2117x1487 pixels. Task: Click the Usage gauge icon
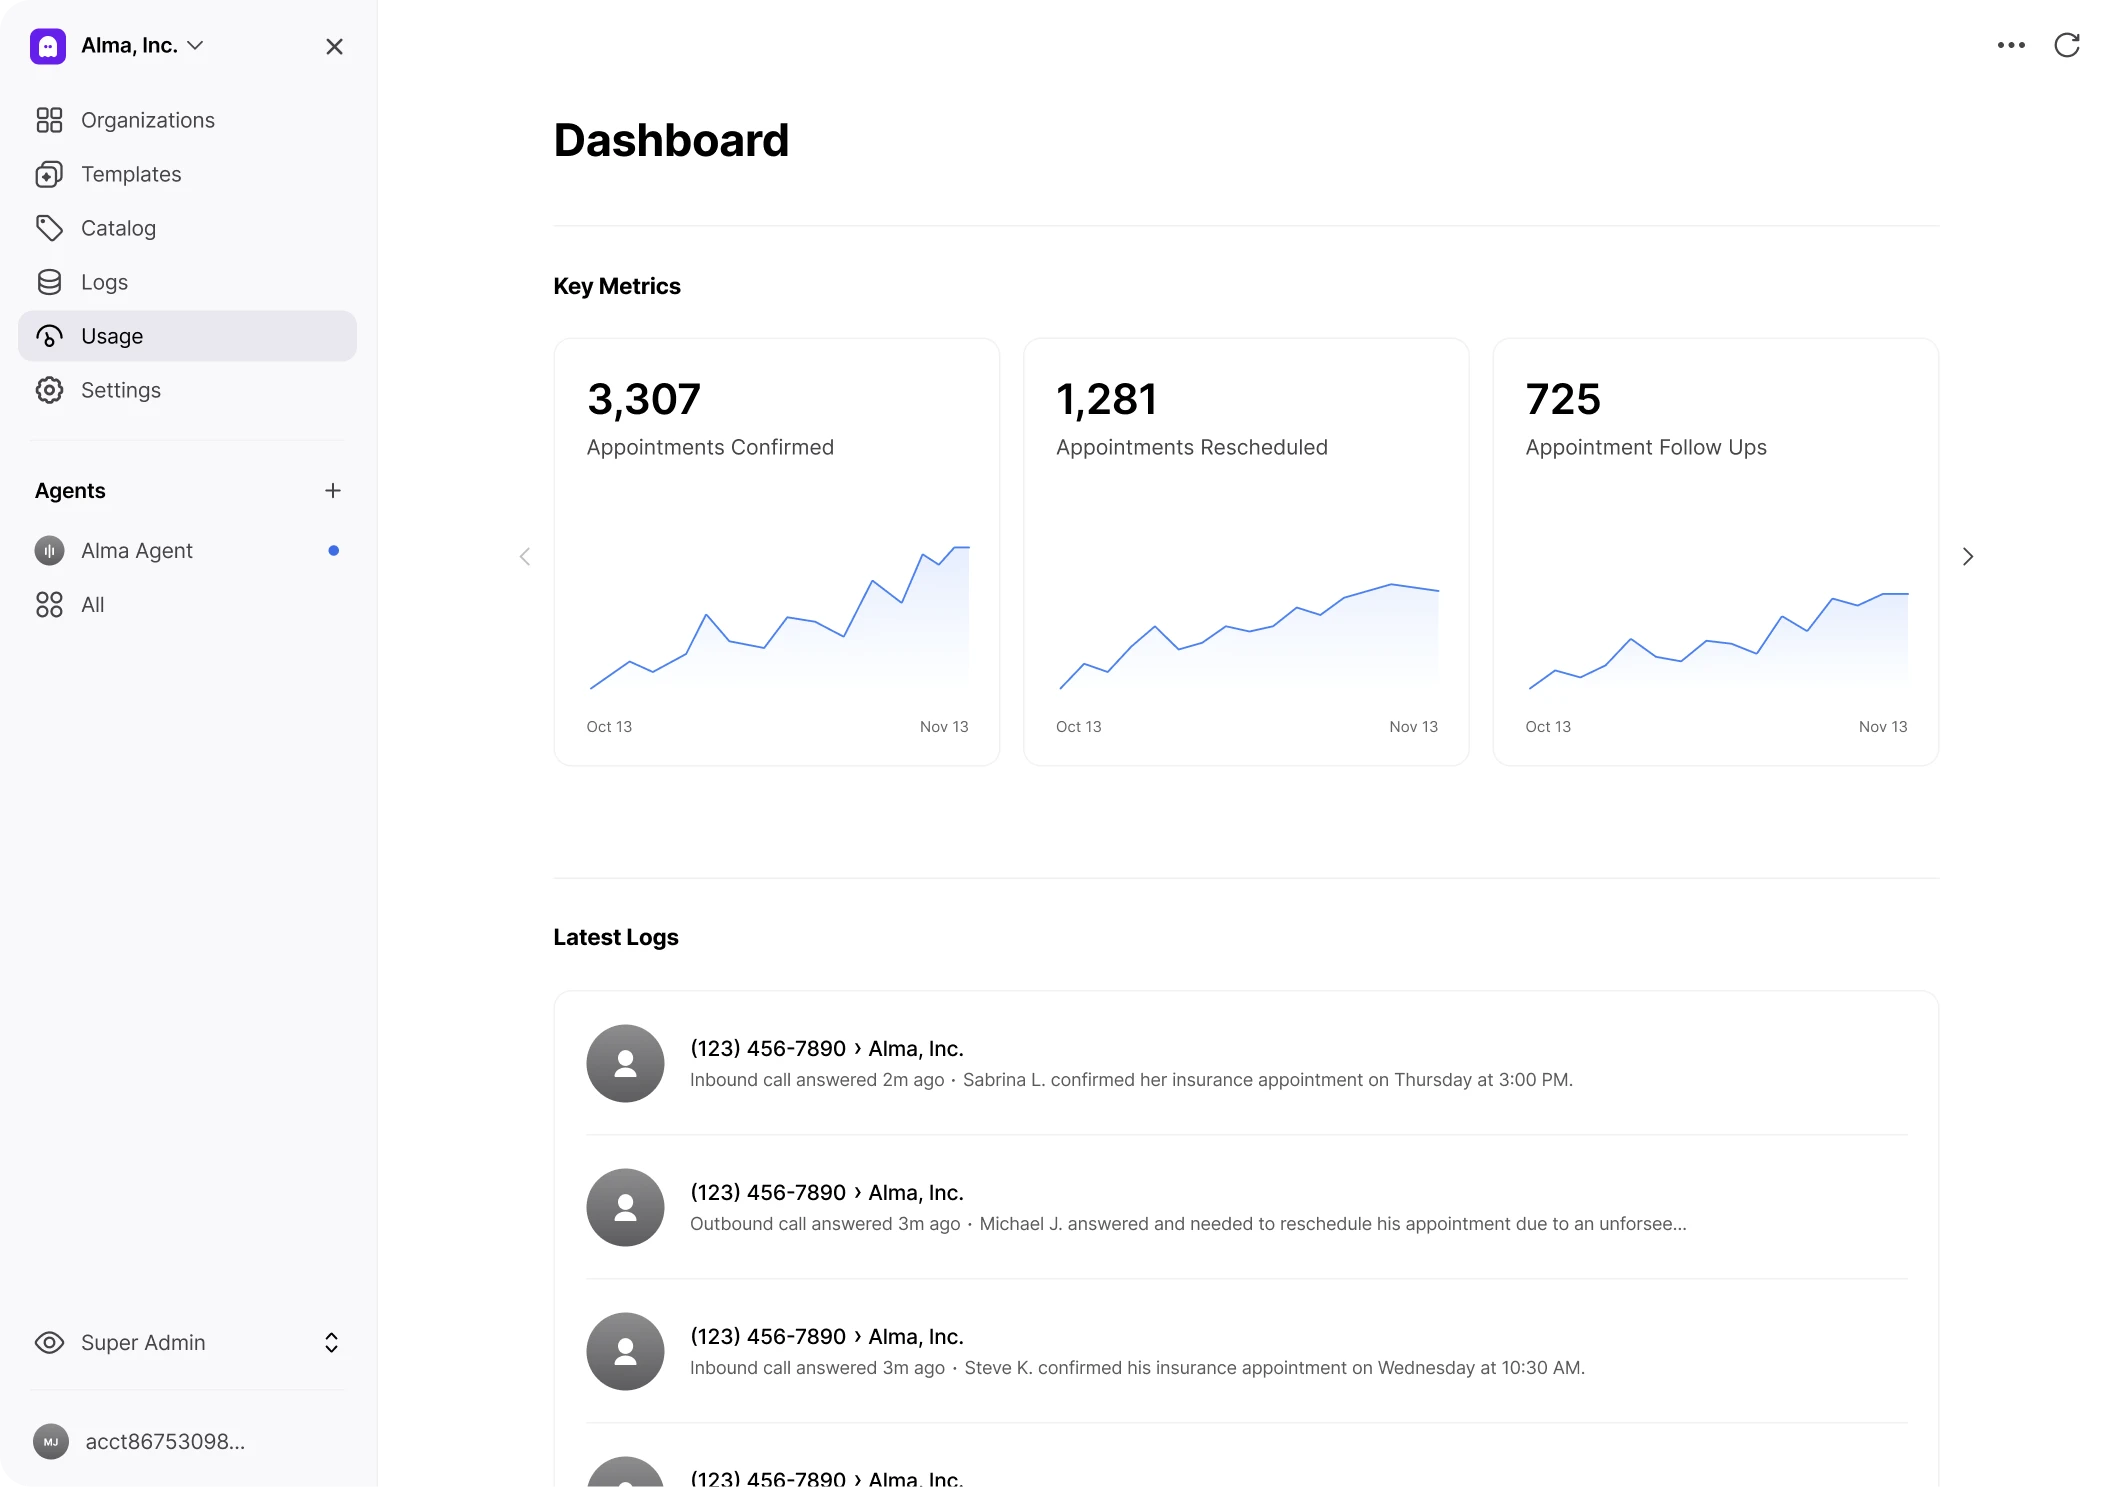point(49,336)
